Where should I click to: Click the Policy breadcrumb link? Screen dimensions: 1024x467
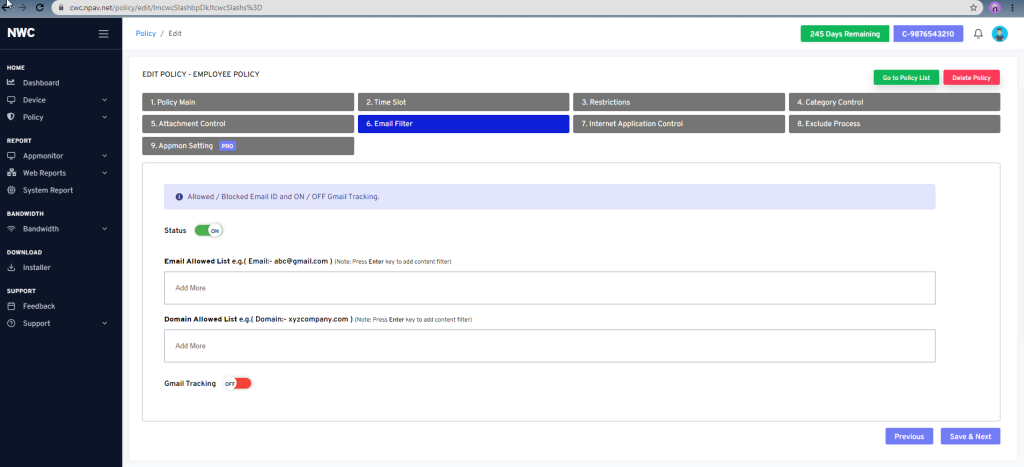(x=146, y=34)
